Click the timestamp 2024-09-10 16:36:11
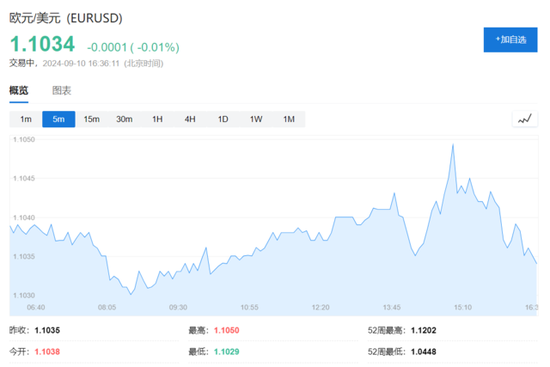 tap(81, 64)
